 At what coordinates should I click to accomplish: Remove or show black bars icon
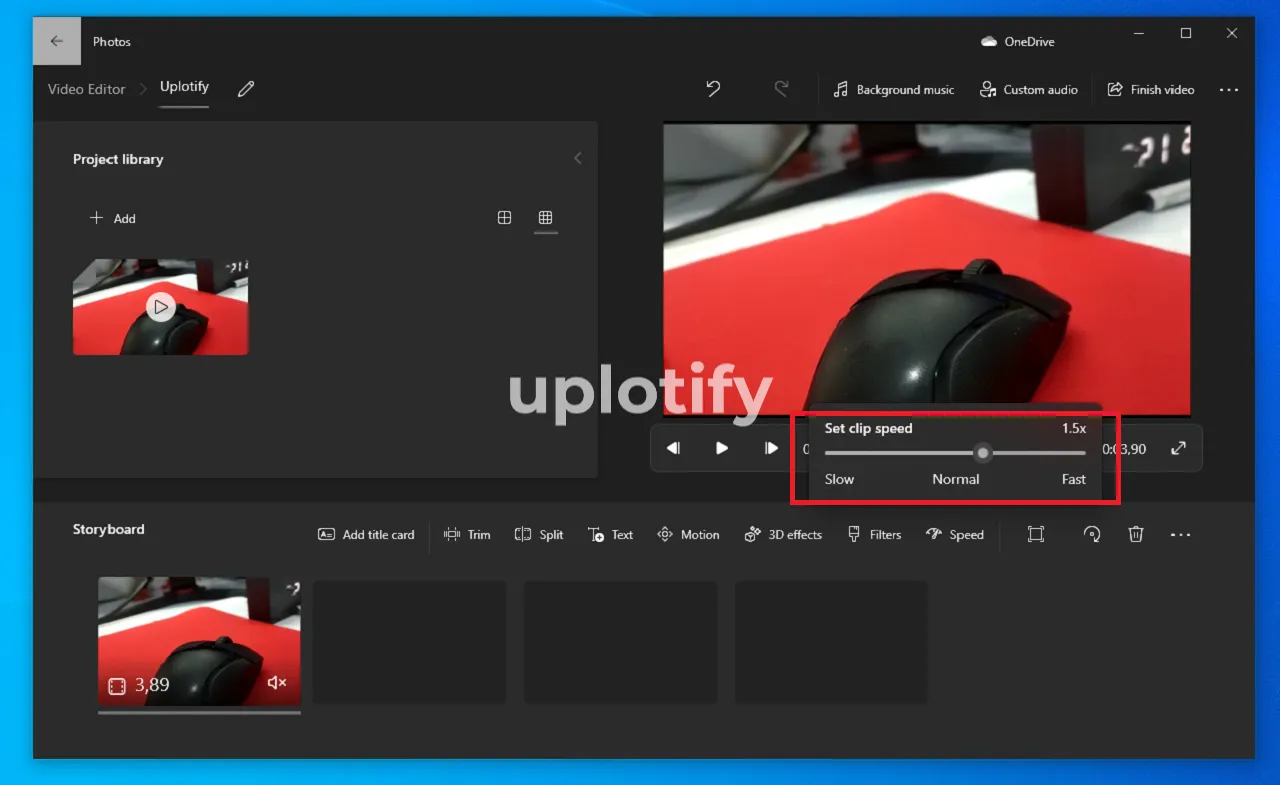[1036, 535]
